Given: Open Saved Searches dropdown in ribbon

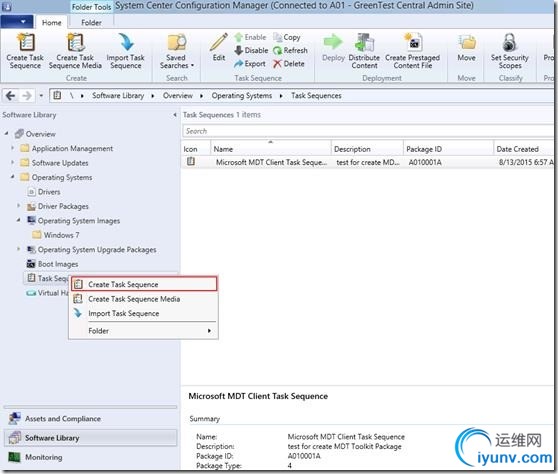Looking at the screenshot, I should (177, 51).
